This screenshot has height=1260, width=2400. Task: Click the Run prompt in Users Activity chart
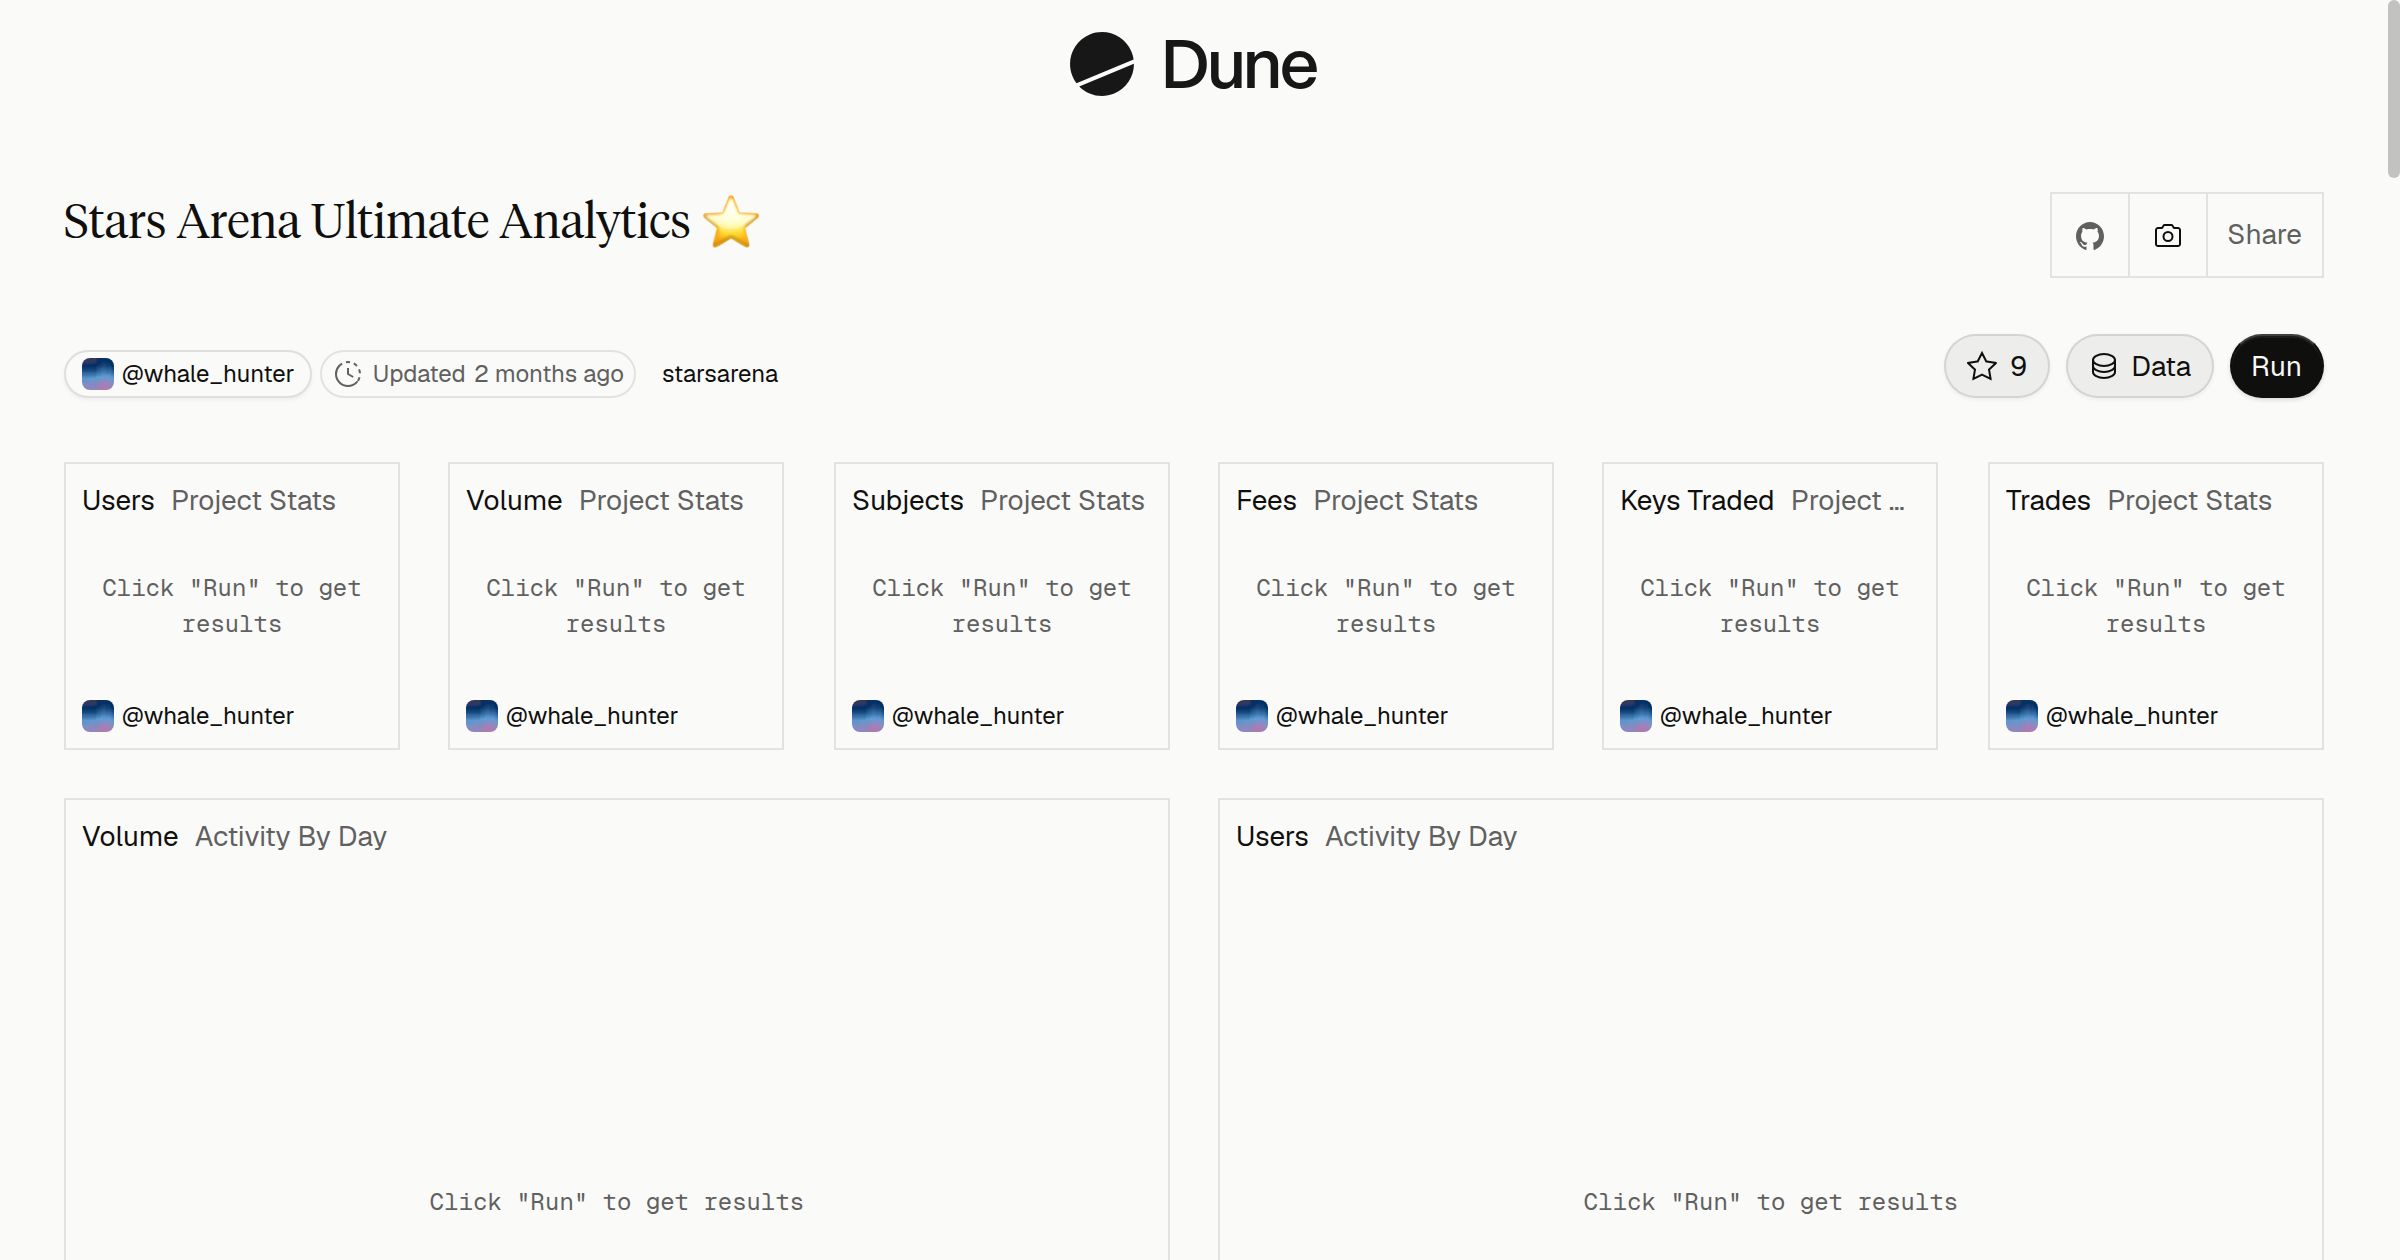(x=1770, y=1202)
